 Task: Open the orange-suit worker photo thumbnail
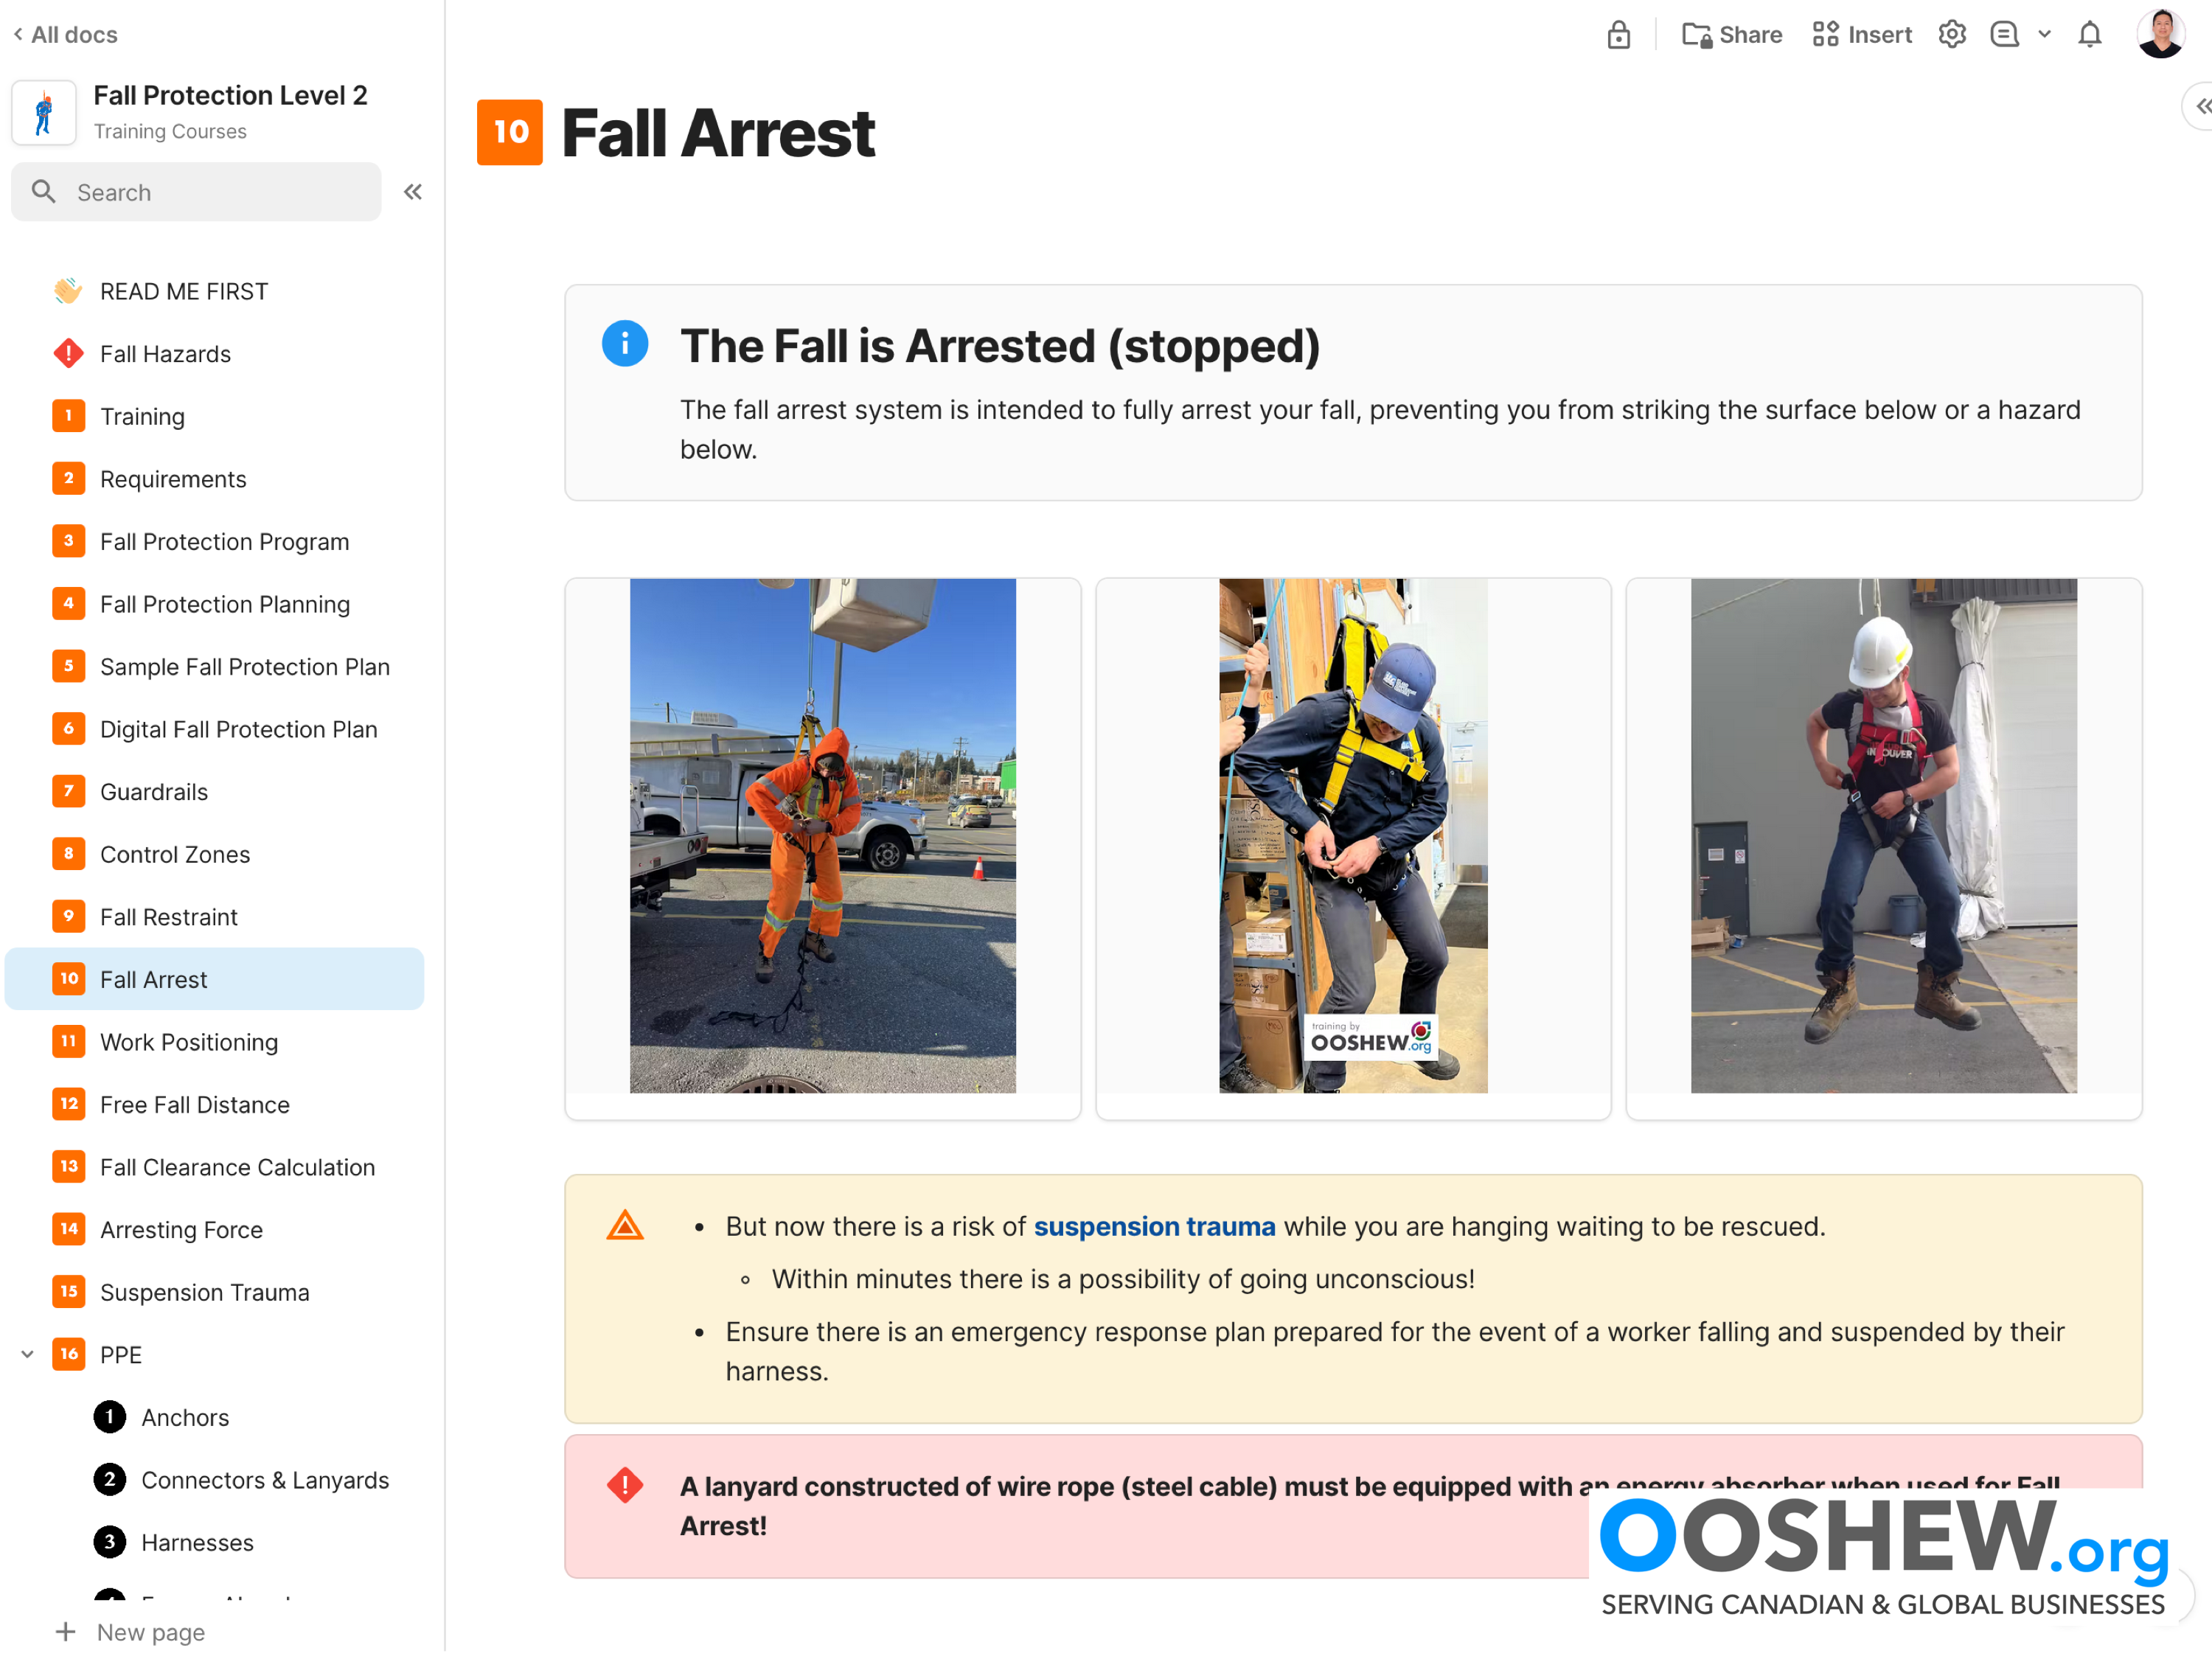[x=822, y=835]
